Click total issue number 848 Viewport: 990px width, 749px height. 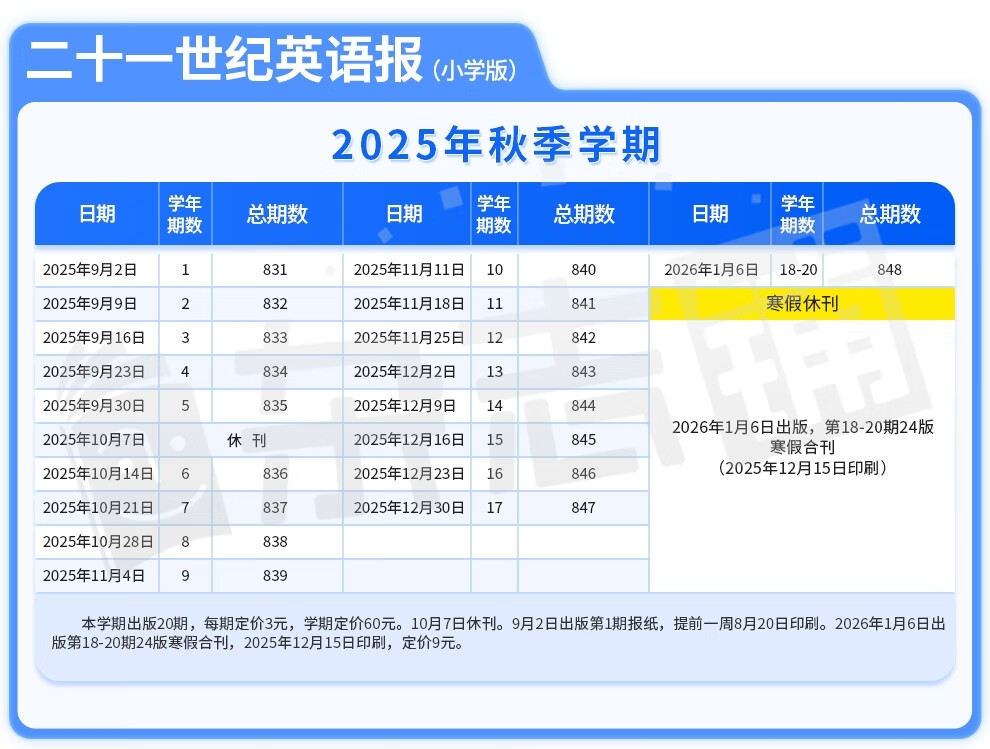[889, 270]
